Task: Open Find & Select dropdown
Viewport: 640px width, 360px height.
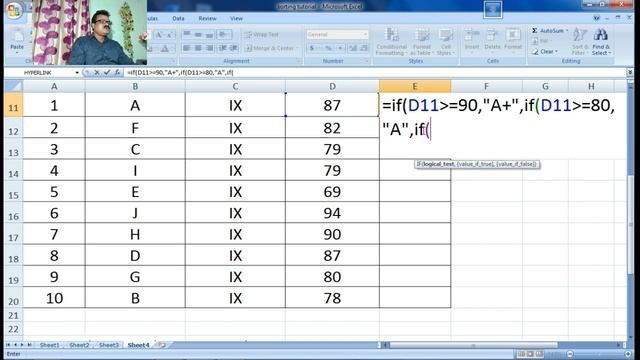Action: click(601, 42)
